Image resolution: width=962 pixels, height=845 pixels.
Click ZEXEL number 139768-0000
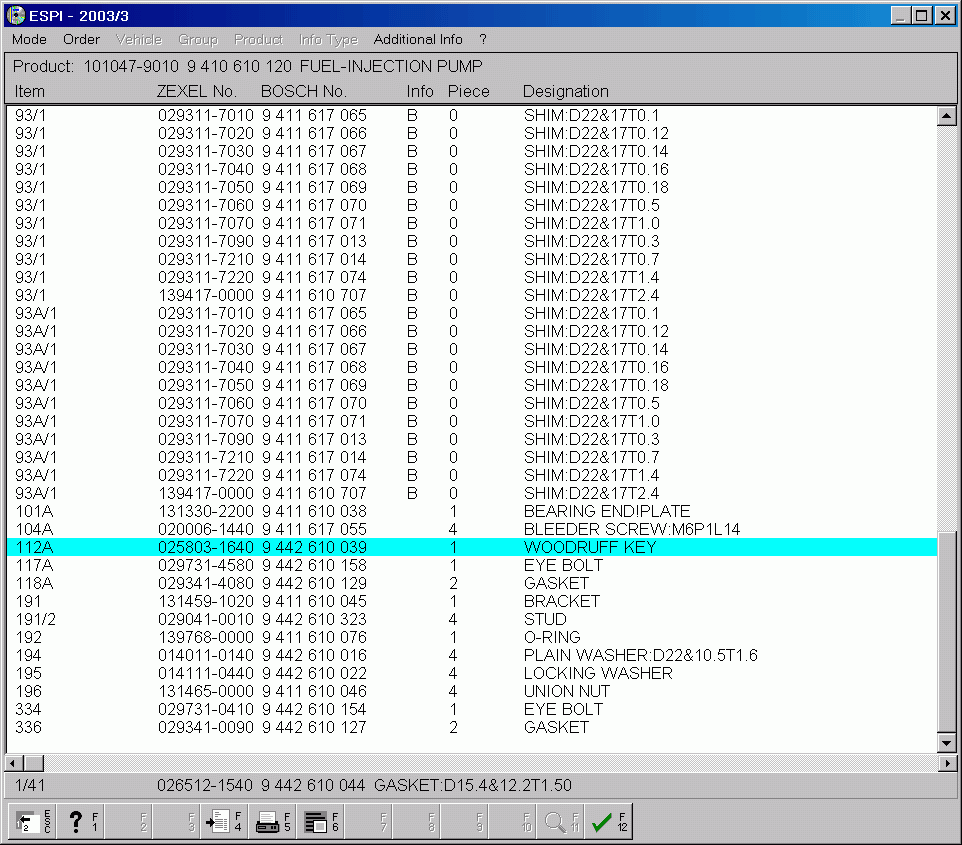tap(206, 637)
